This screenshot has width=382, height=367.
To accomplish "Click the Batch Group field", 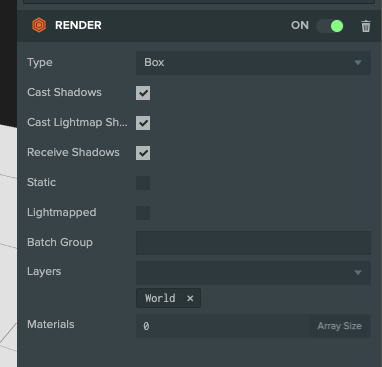I will tap(253, 243).
